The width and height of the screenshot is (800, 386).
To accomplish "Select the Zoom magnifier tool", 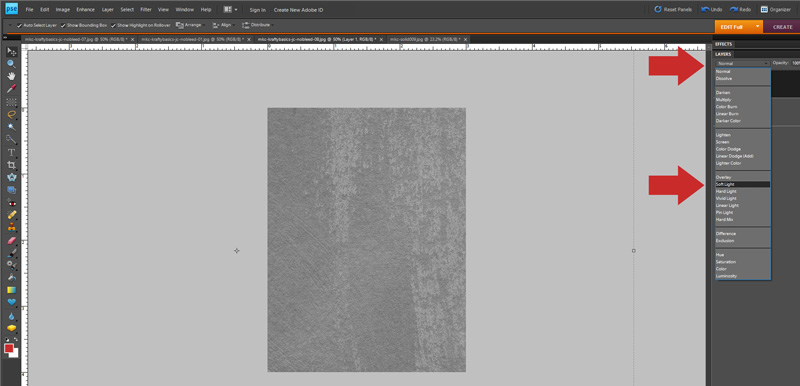I will [11, 64].
